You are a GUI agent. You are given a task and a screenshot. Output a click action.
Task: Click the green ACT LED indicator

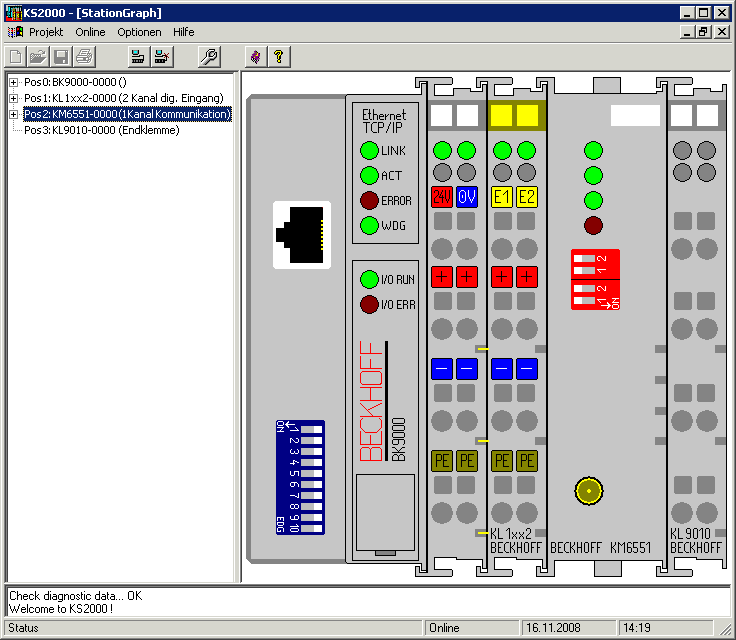point(369,176)
